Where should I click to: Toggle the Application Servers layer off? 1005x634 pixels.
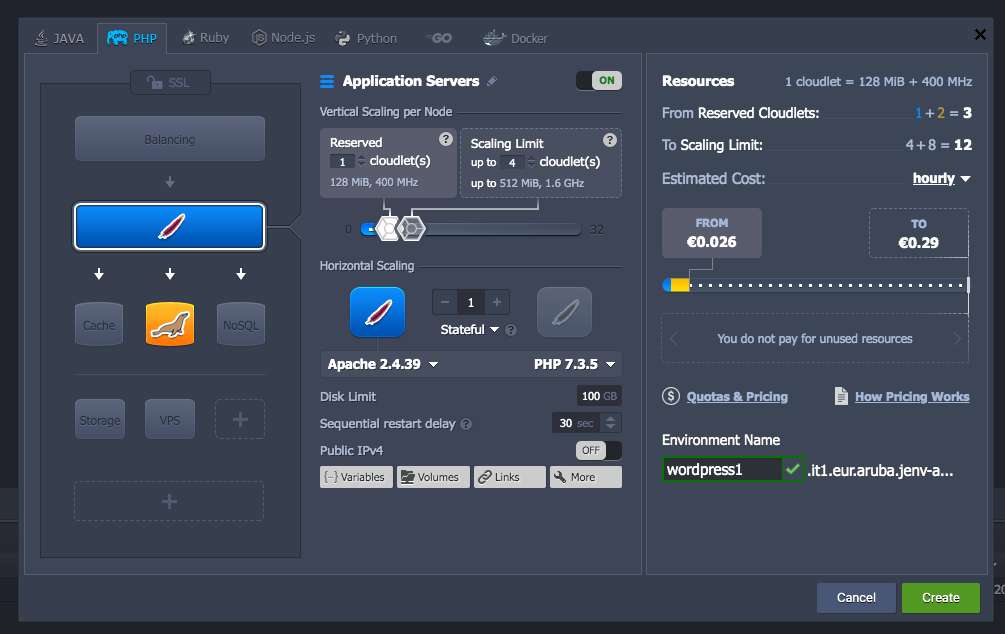(x=598, y=80)
